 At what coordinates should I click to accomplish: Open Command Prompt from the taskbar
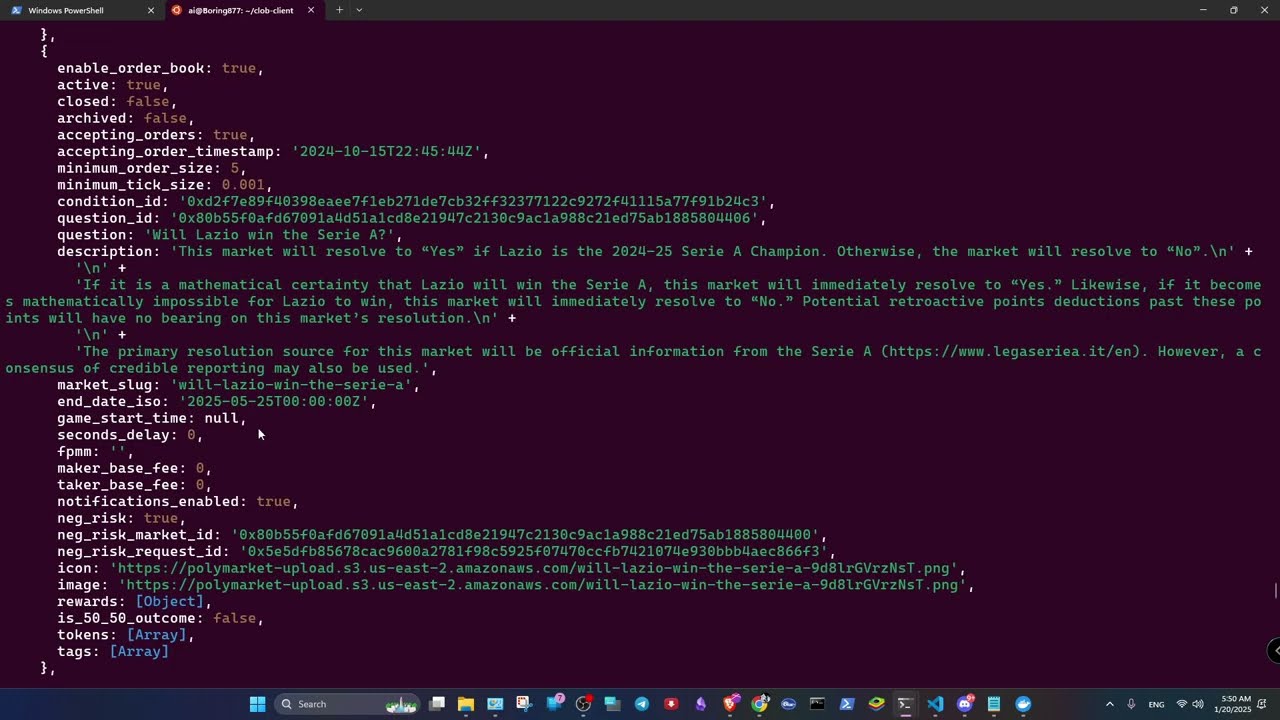[x=817, y=704]
